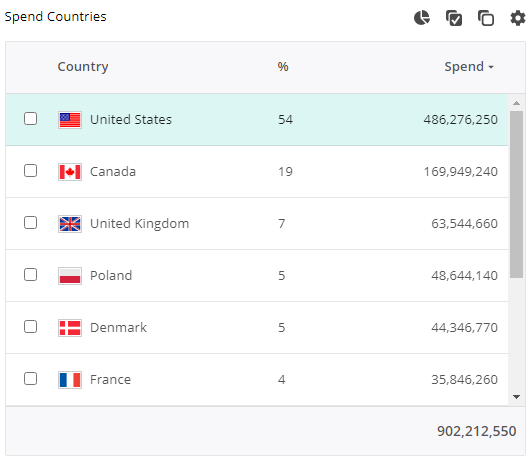Click the deselect all squares icon

pos(486,18)
